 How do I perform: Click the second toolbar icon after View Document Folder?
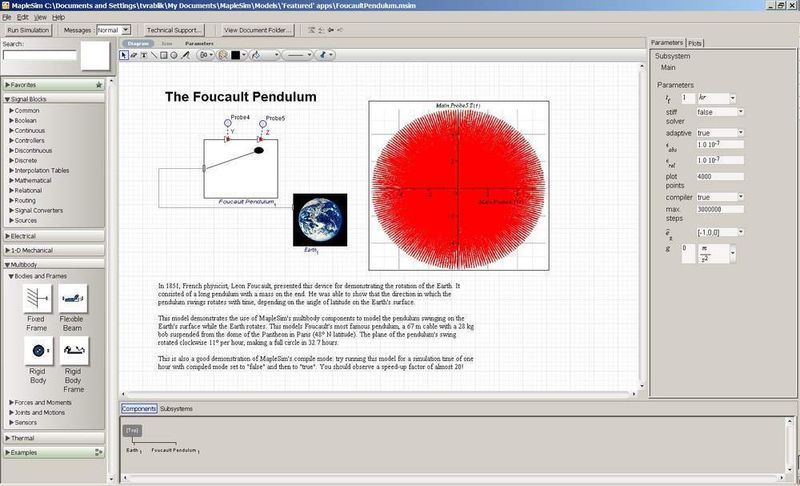(x=321, y=30)
